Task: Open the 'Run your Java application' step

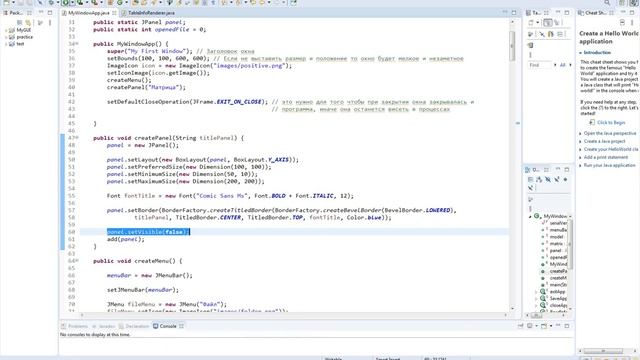Action: [x=609, y=165]
